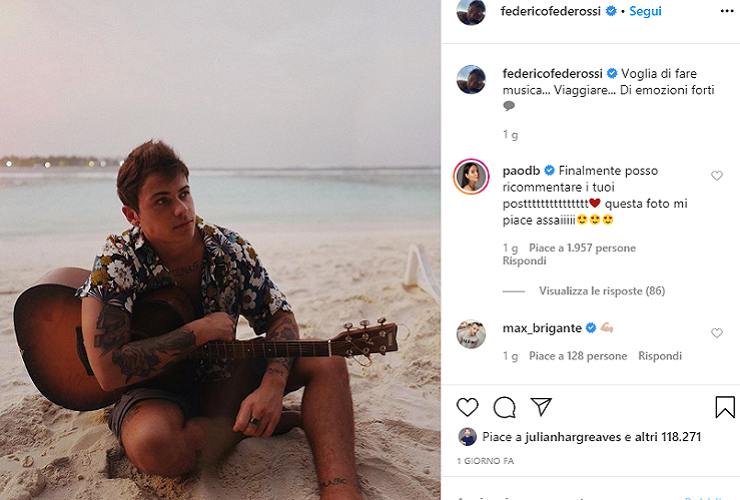This screenshot has width=740, height=500.
Task: Like the post with heart icon
Action: pos(467,406)
